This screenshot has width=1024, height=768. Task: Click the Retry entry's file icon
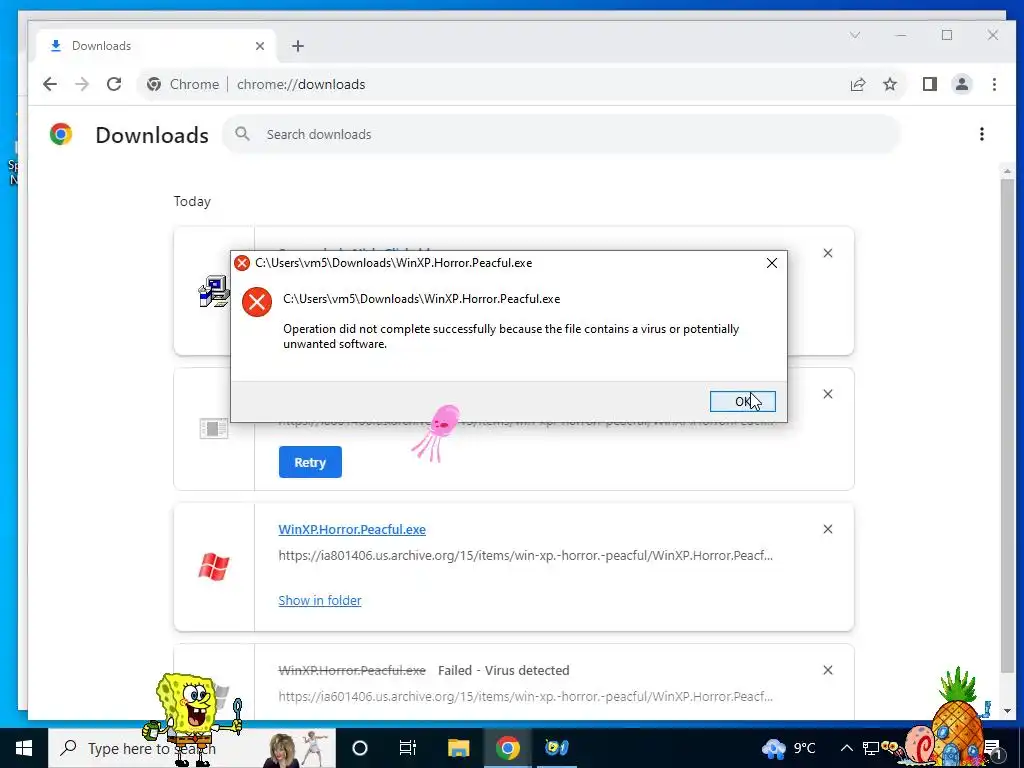214,428
